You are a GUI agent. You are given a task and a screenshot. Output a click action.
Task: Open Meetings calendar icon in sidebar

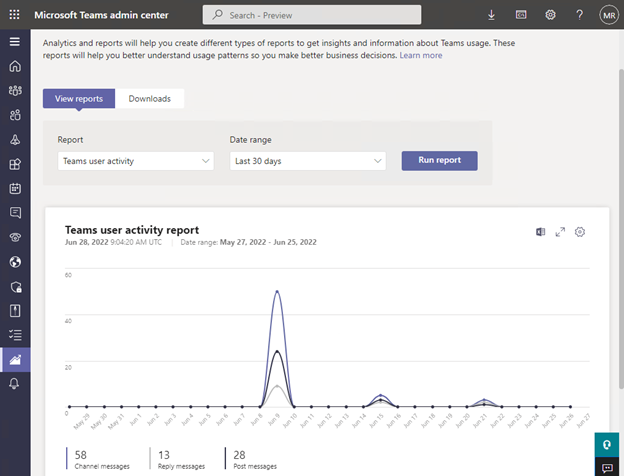[x=15, y=188]
